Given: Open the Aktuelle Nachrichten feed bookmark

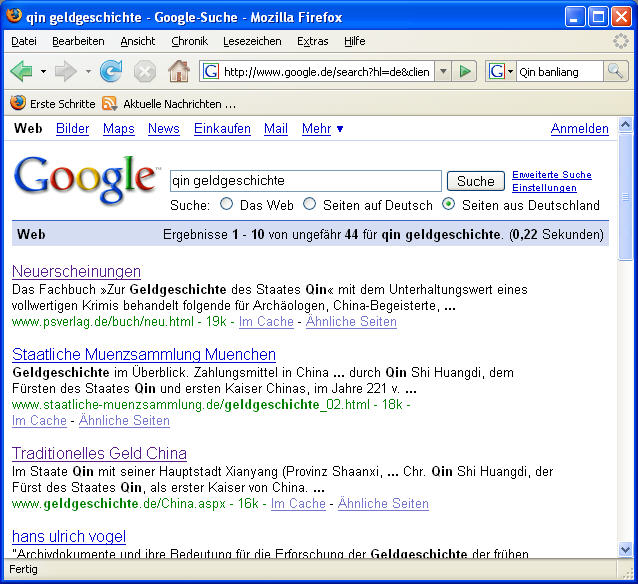Looking at the screenshot, I should point(169,104).
